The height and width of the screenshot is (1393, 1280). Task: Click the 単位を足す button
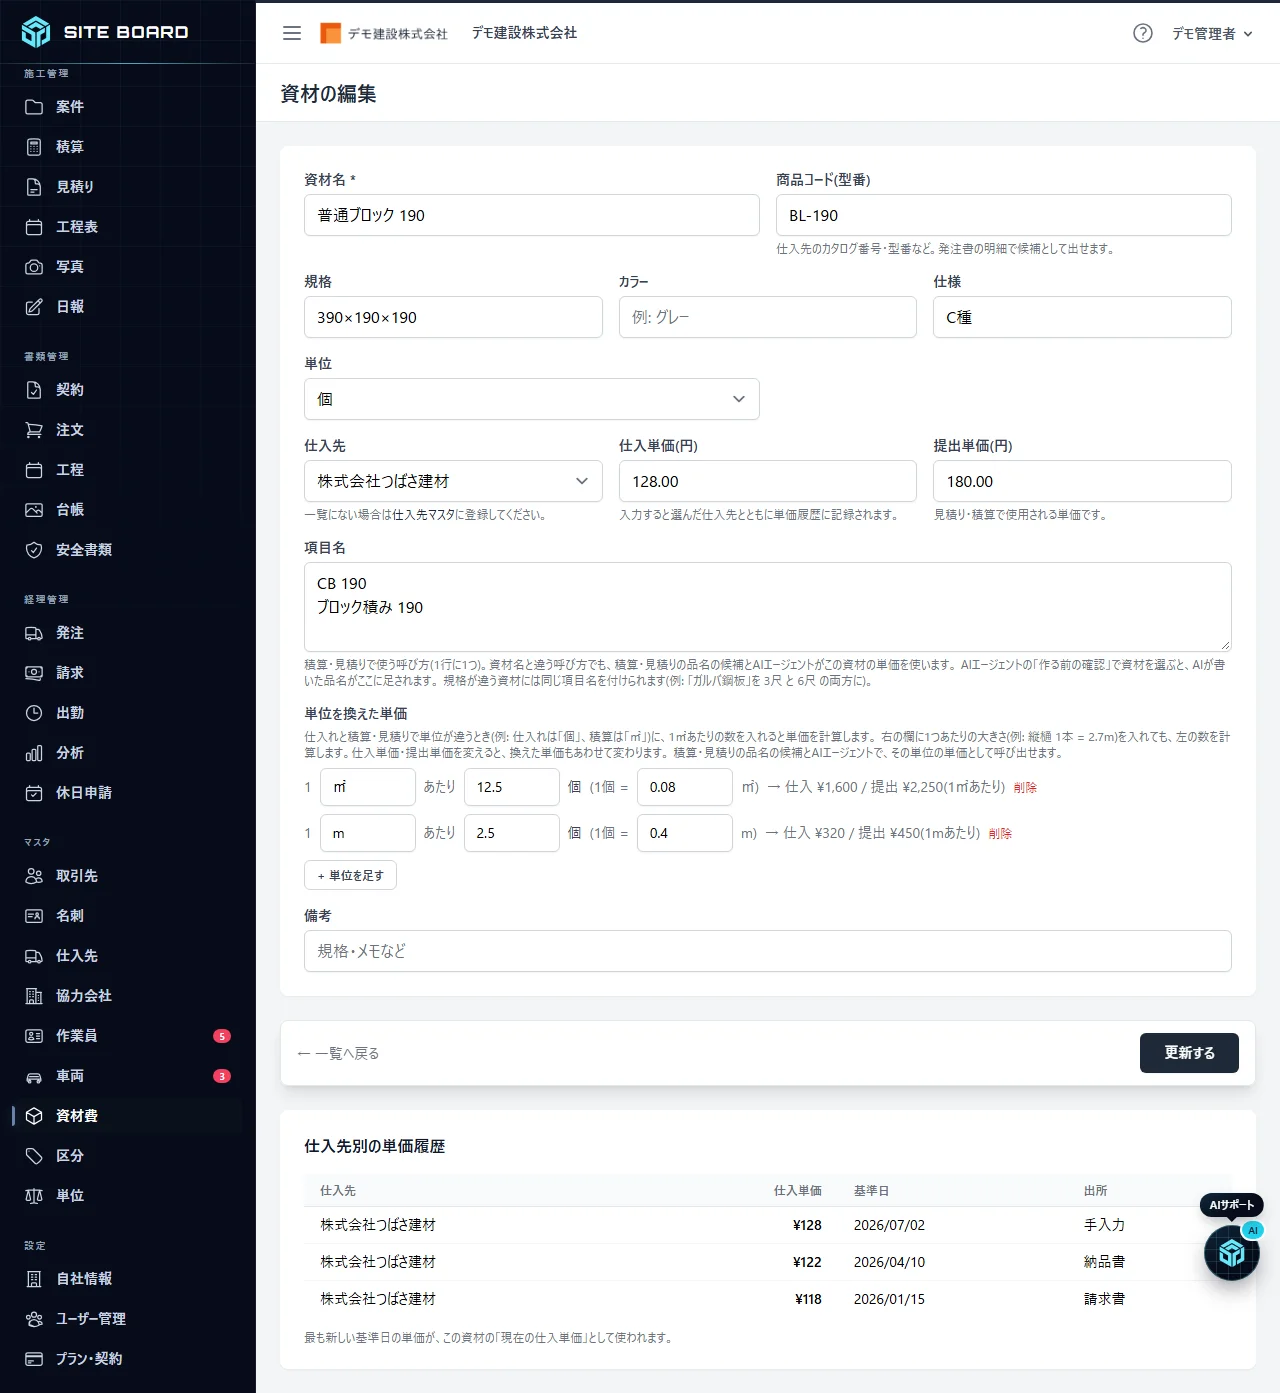(x=350, y=875)
